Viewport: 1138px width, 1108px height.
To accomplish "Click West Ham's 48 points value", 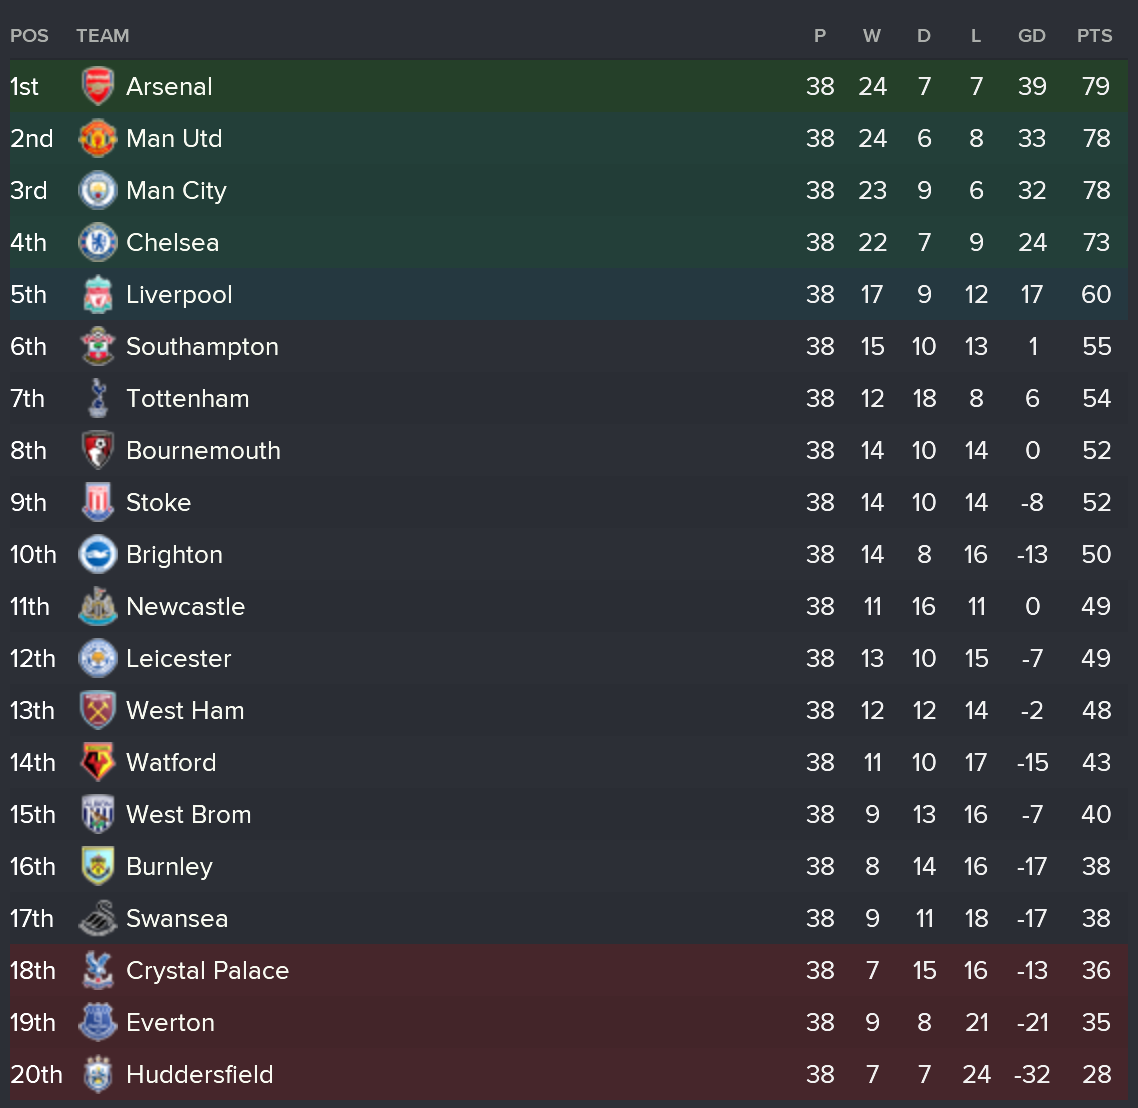I will click(1096, 711).
